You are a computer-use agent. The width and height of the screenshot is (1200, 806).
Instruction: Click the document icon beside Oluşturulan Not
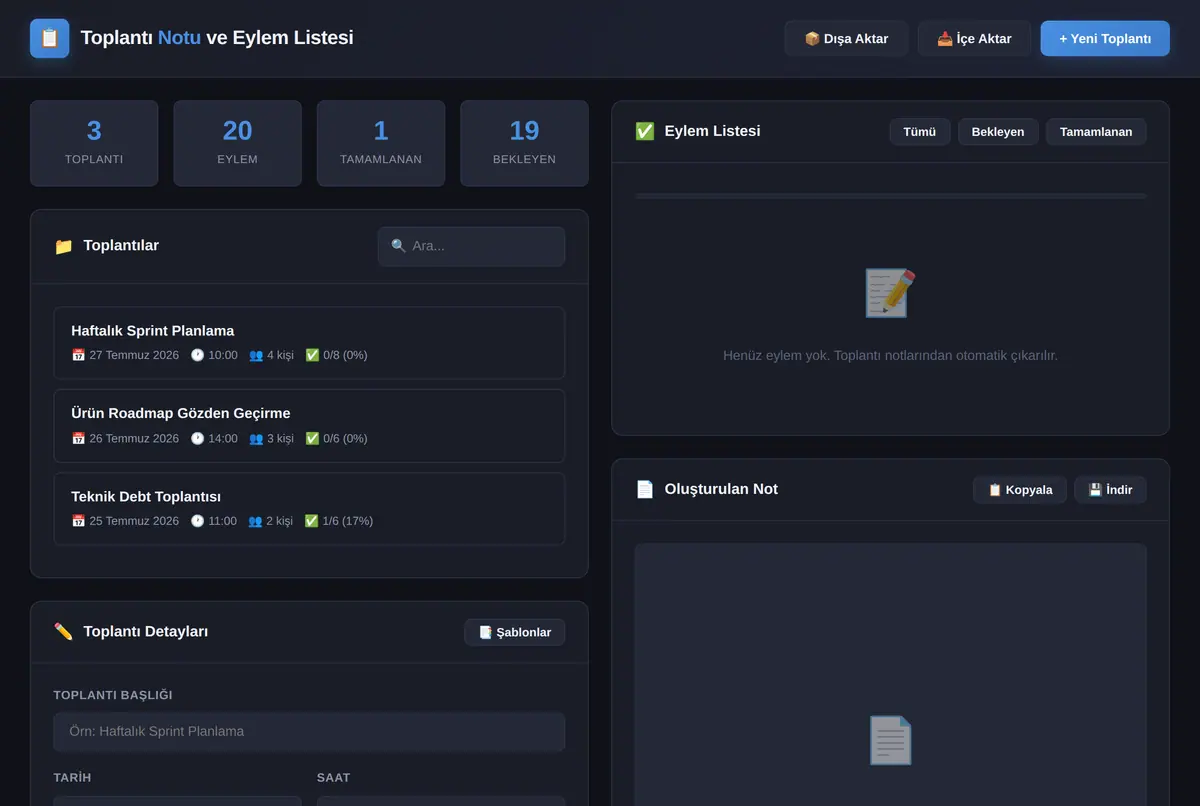click(x=645, y=489)
